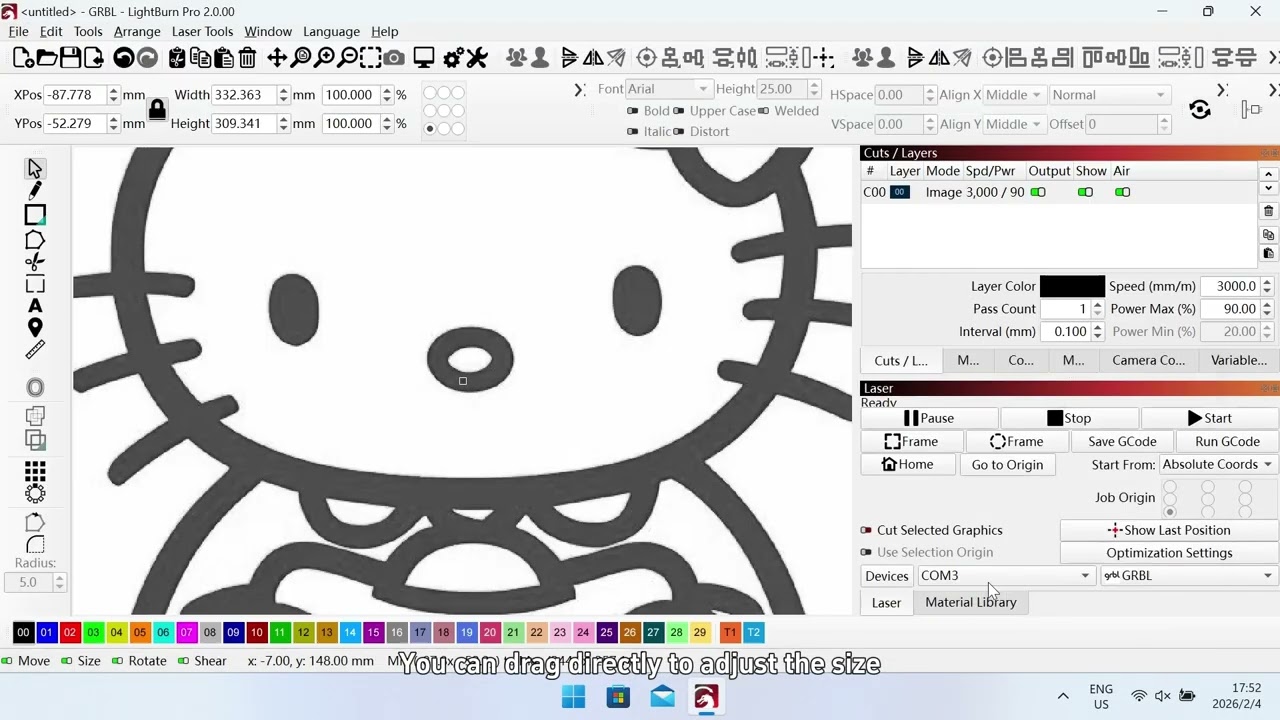Viewport: 1280px width, 720px height.
Task: Toggle Output switch for layer C00
Action: click(x=1038, y=192)
